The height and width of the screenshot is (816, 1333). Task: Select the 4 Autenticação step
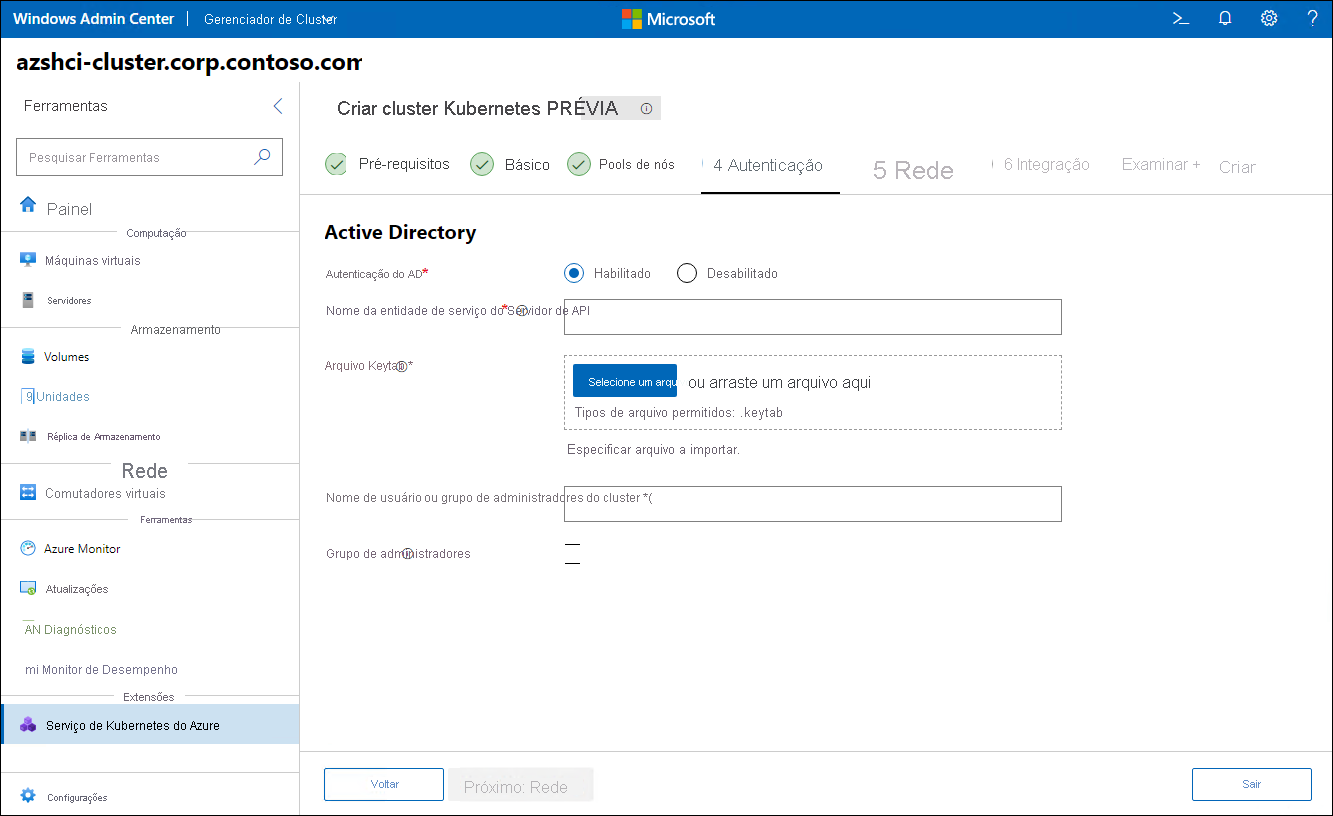point(768,165)
